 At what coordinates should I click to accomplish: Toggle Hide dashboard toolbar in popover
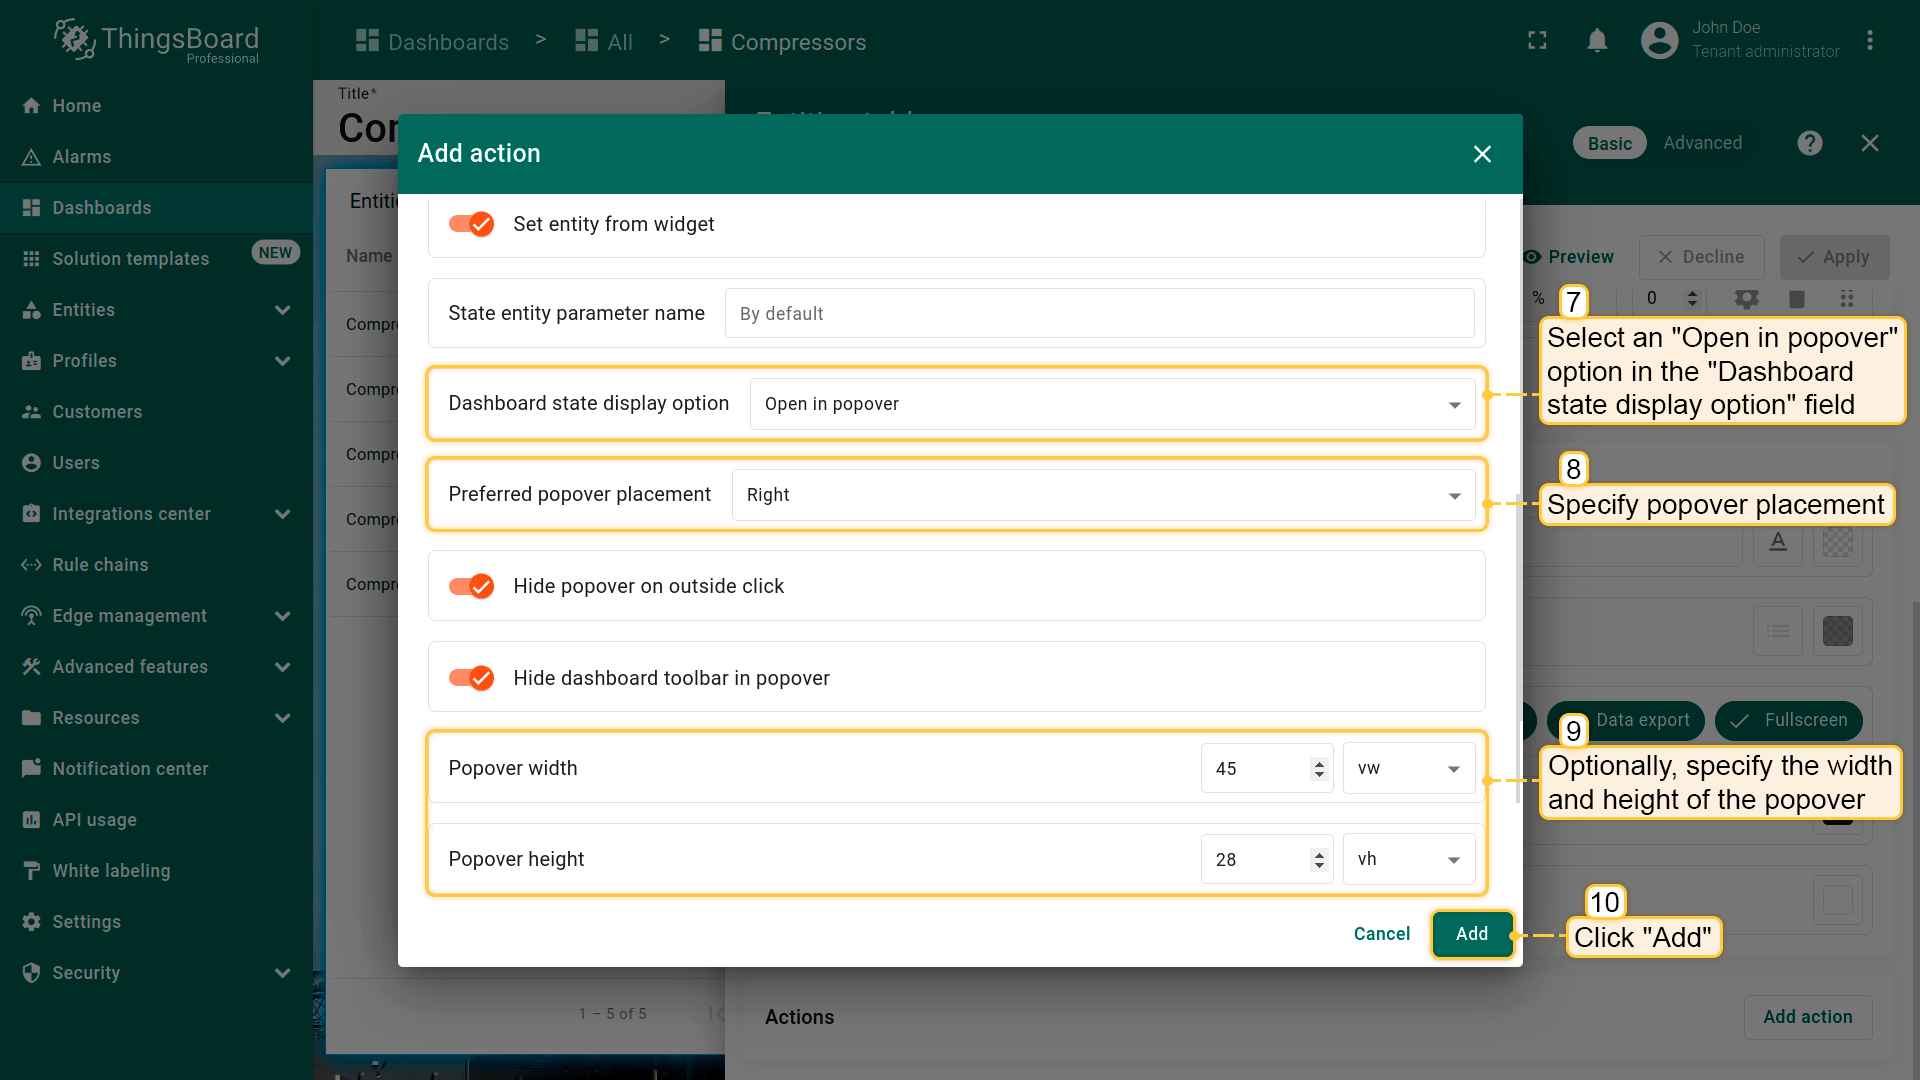[x=471, y=678]
